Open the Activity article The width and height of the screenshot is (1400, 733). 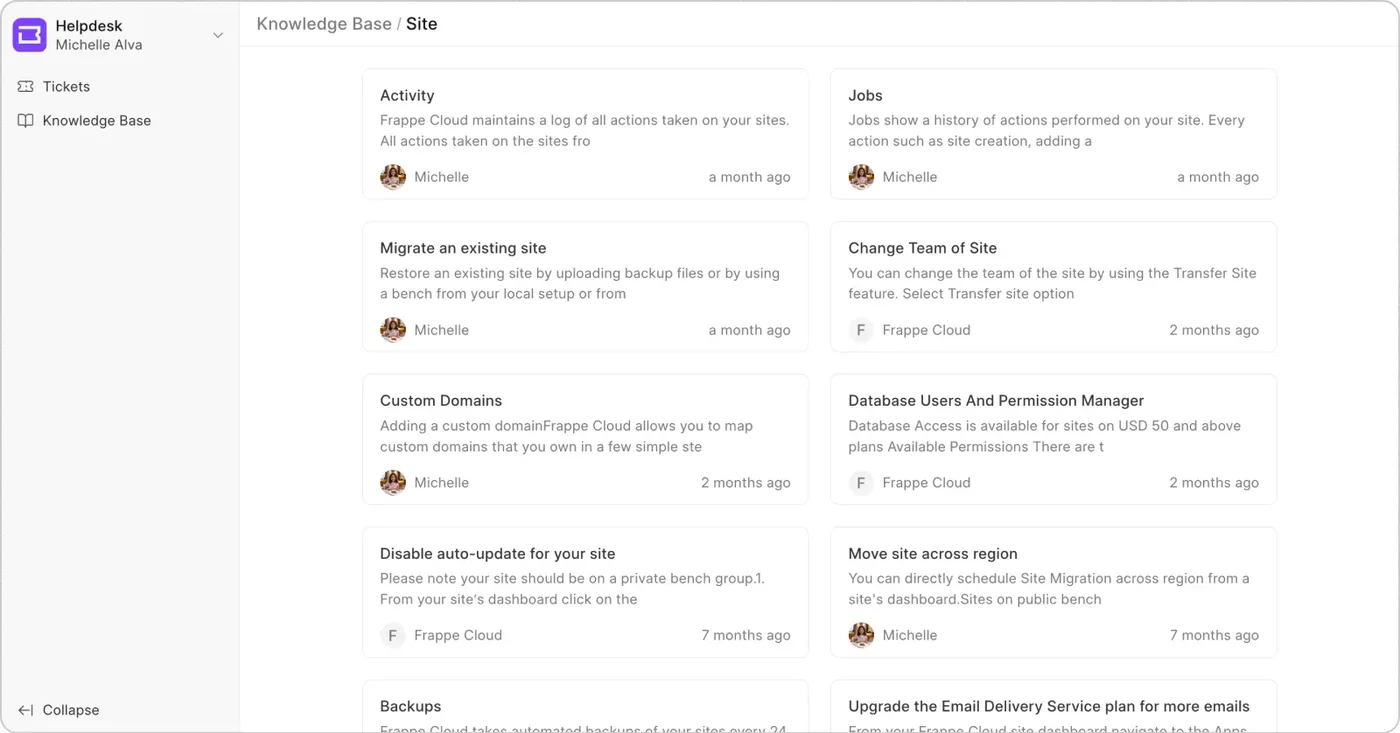(585, 134)
